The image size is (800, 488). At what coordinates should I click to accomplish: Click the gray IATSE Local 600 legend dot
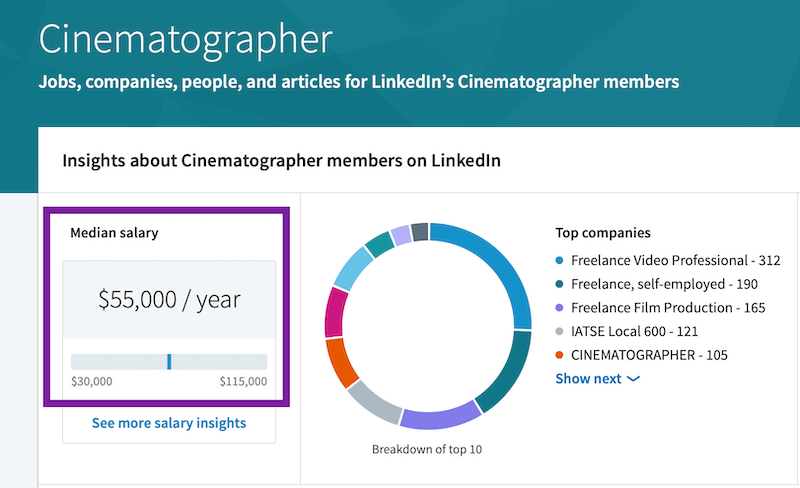(561, 332)
